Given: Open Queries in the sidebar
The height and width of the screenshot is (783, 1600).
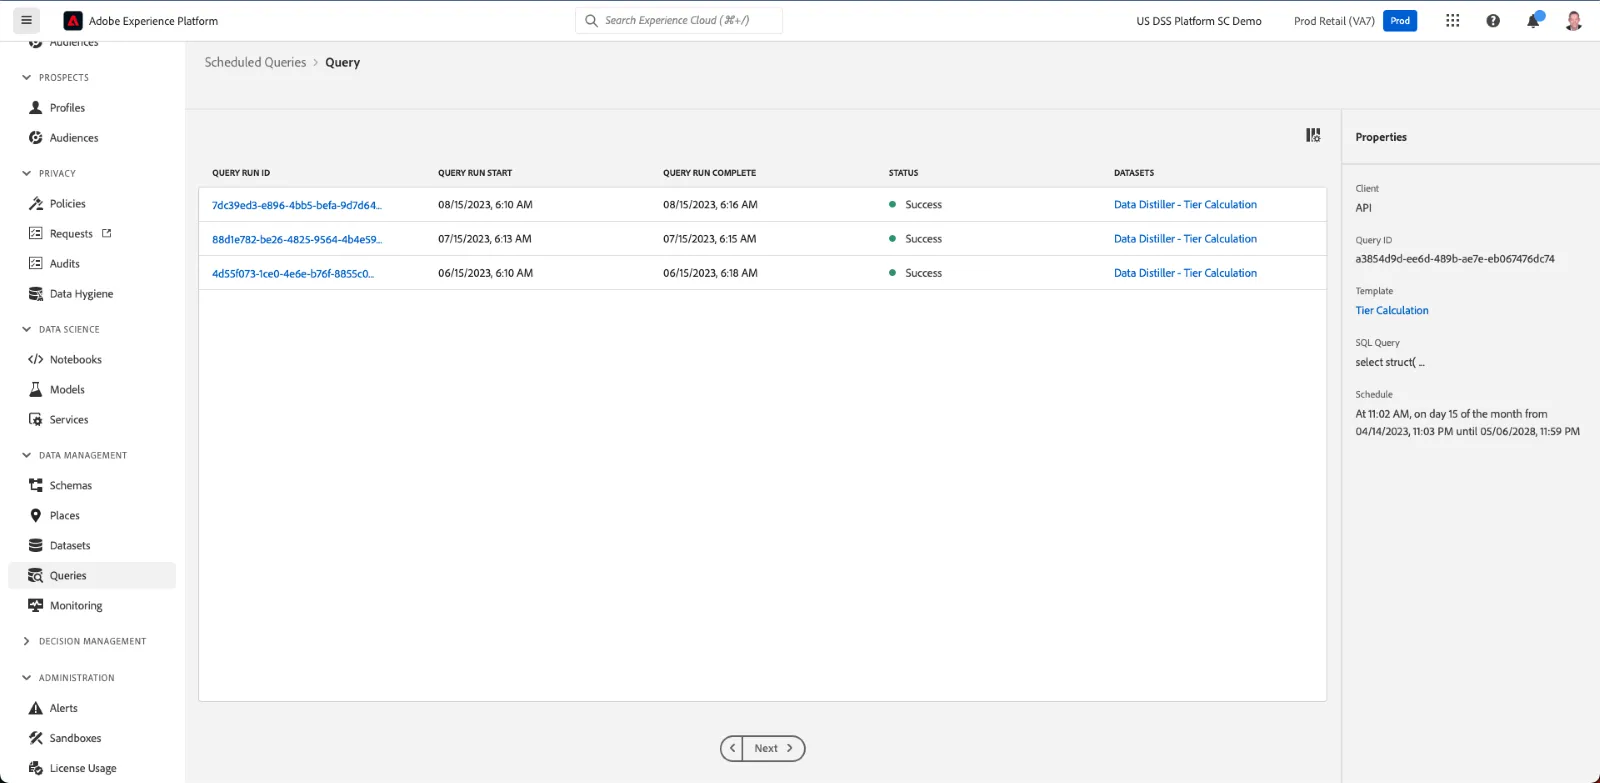Looking at the screenshot, I should [x=92, y=576].
